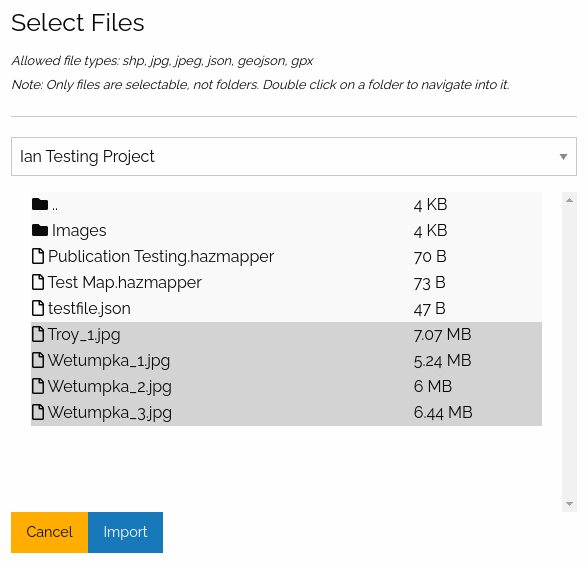Viewport: 588px width, 568px height.
Task: Click the file icon beside Wetumpka_3.jpg
Action: click(x=38, y=412)
